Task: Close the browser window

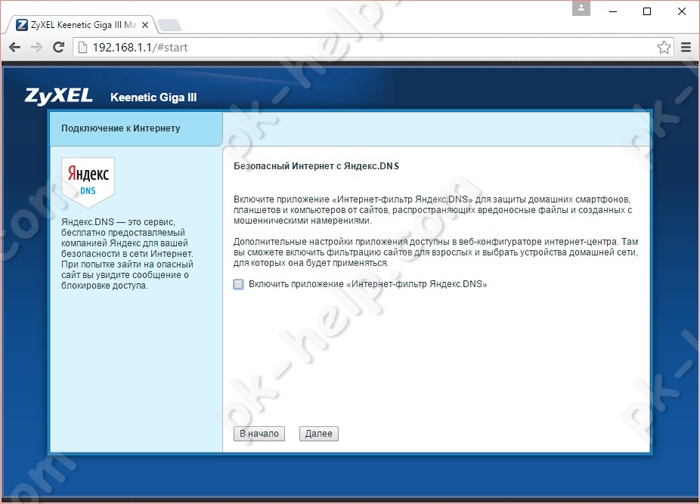Action: point(682,12)
